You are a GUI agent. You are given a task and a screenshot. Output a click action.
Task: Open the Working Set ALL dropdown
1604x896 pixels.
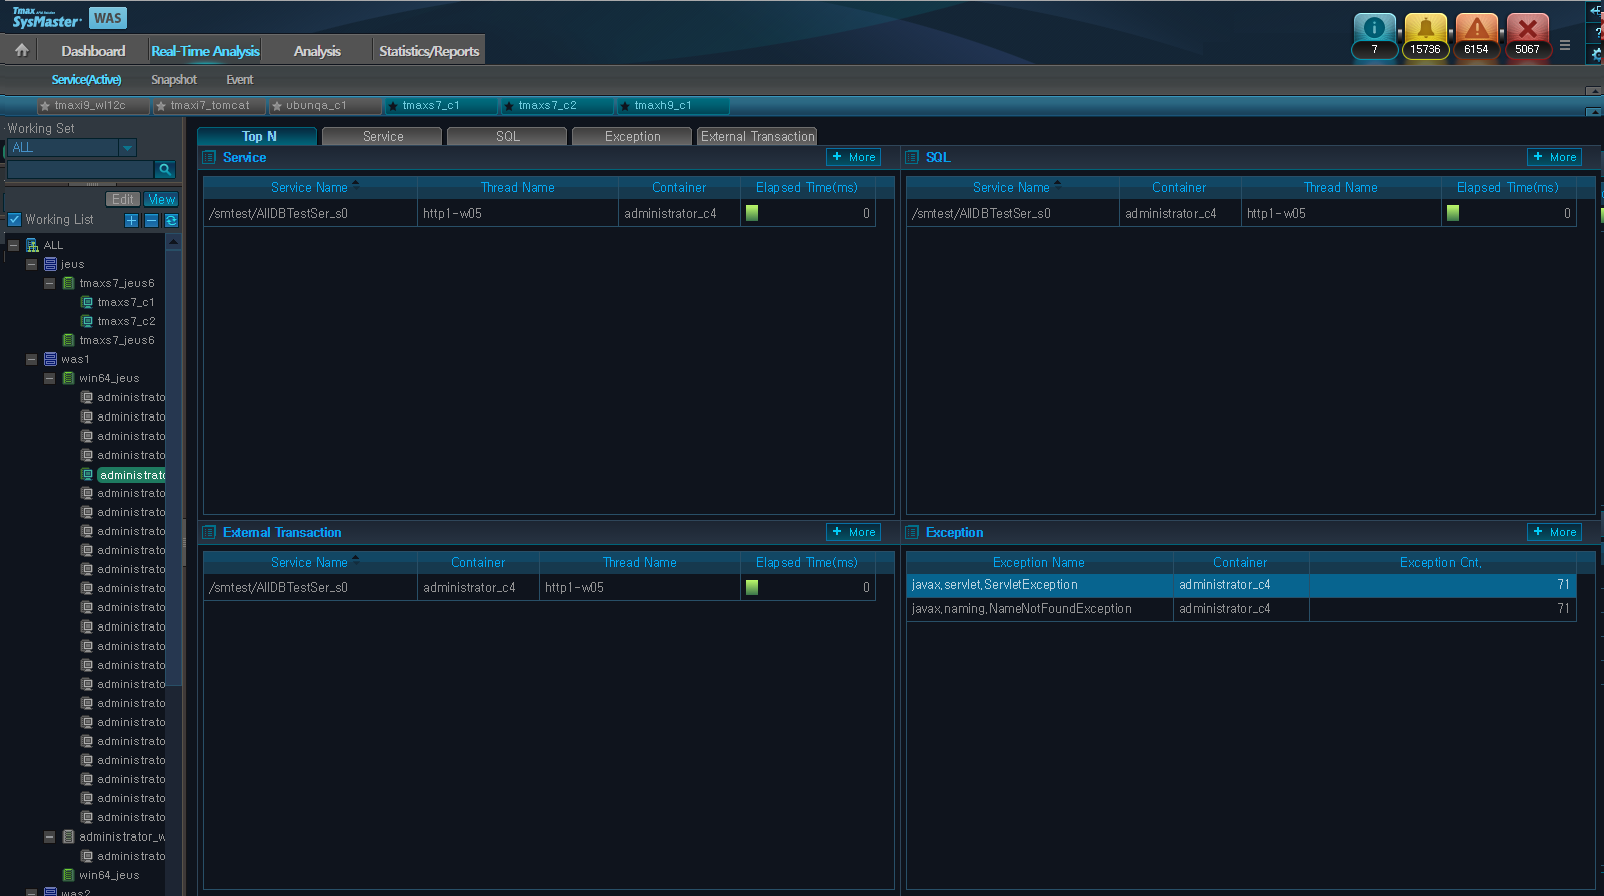[127, 148]
